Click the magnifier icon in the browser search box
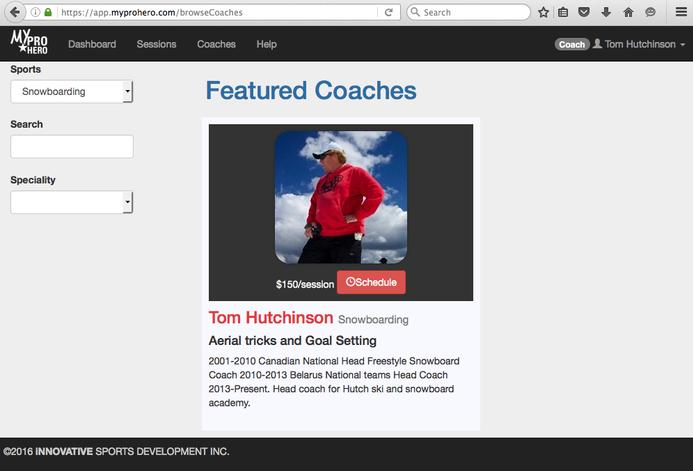Viewport: 693px width, 471px height. coord(415,12)
